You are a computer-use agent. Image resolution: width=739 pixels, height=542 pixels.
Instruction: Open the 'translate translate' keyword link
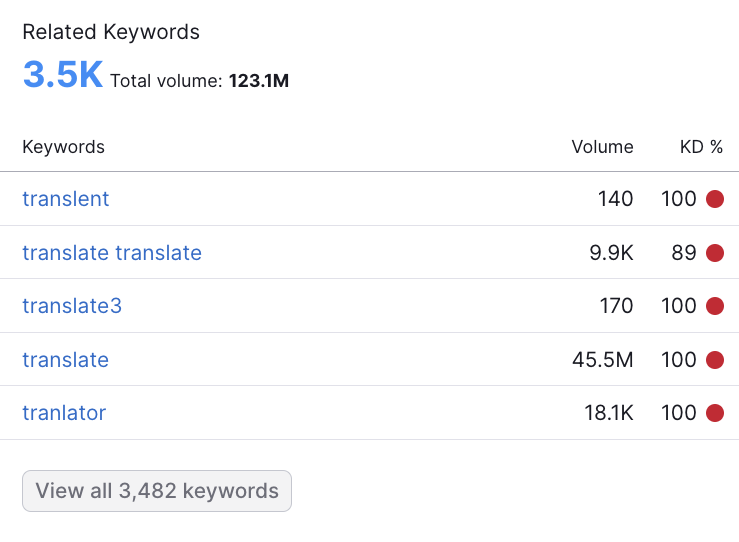click(112, 253)
